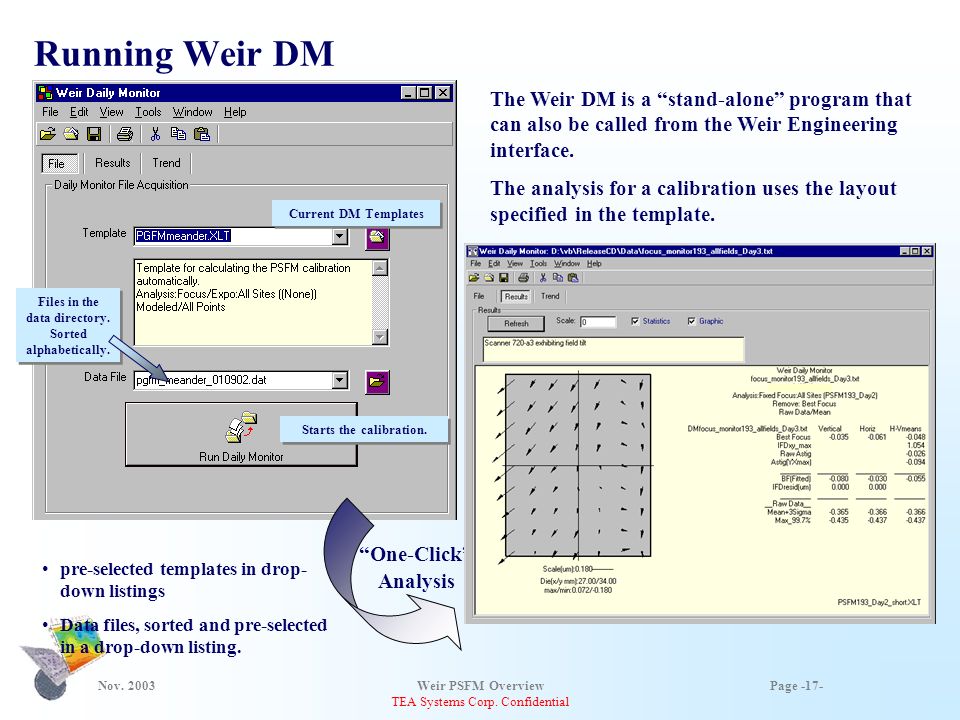Viewport: 960px width, 720px height.
Task: Click scroll up arrow of template description box
Action: coord(380,268)
